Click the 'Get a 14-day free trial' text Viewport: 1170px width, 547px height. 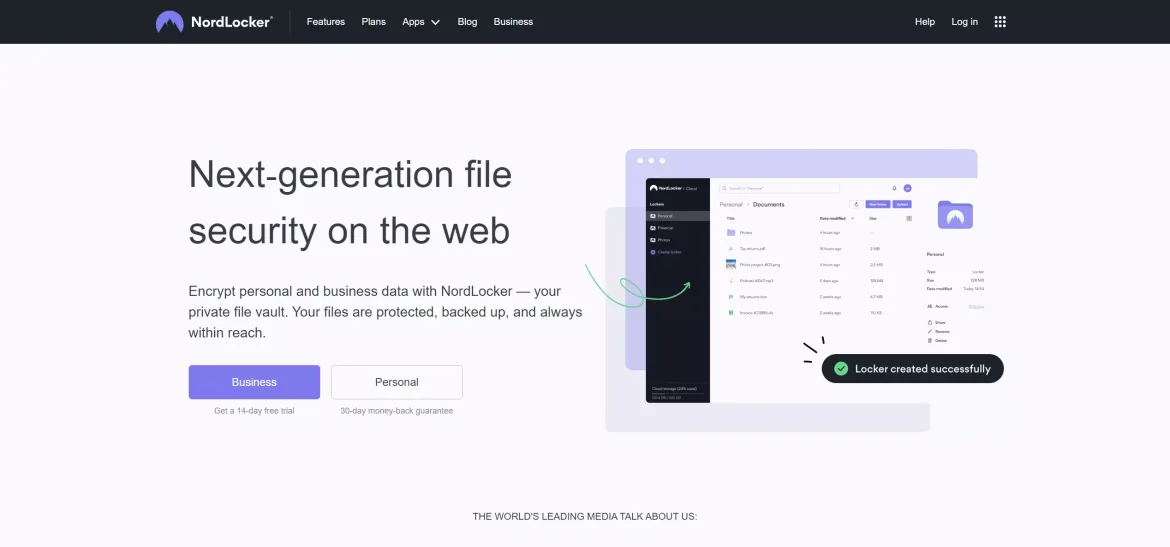(x=254, y=410)
